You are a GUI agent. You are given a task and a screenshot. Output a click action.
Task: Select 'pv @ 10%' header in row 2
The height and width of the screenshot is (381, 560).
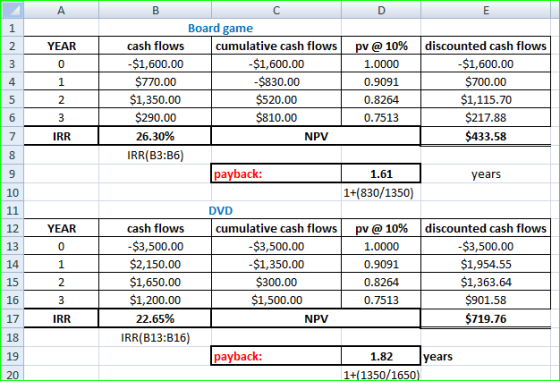(x=381, y=46)
